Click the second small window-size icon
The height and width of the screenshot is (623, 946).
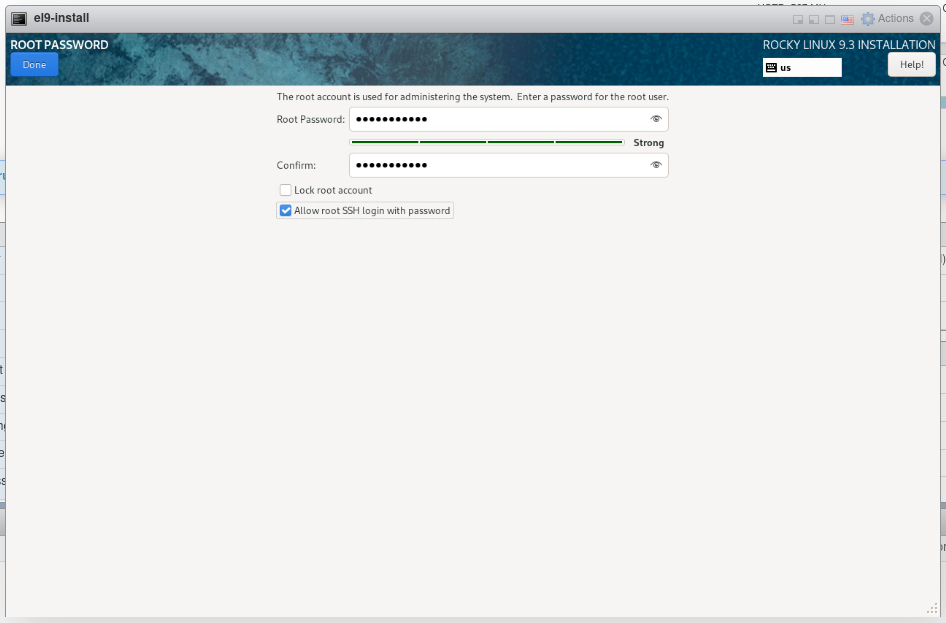coord(814,20)
